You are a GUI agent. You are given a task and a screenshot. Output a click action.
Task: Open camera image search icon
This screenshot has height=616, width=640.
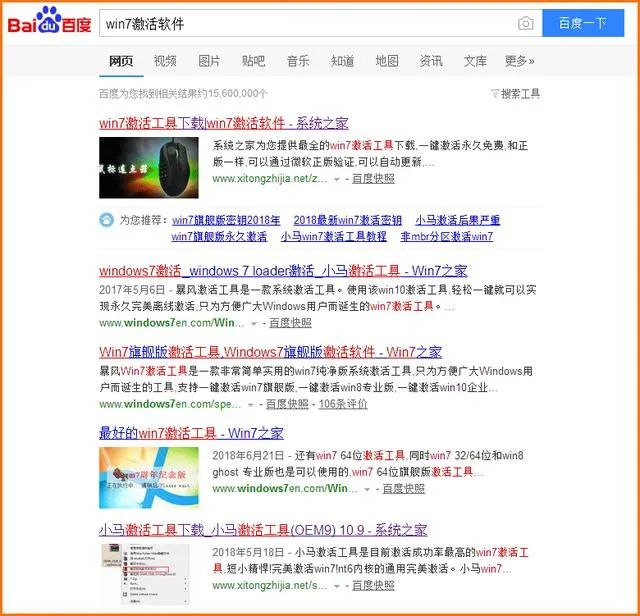tap(525, 23)
